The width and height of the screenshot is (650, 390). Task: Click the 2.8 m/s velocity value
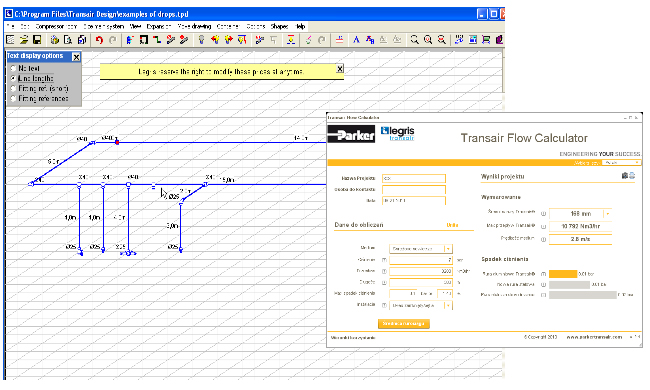(580, 239)
